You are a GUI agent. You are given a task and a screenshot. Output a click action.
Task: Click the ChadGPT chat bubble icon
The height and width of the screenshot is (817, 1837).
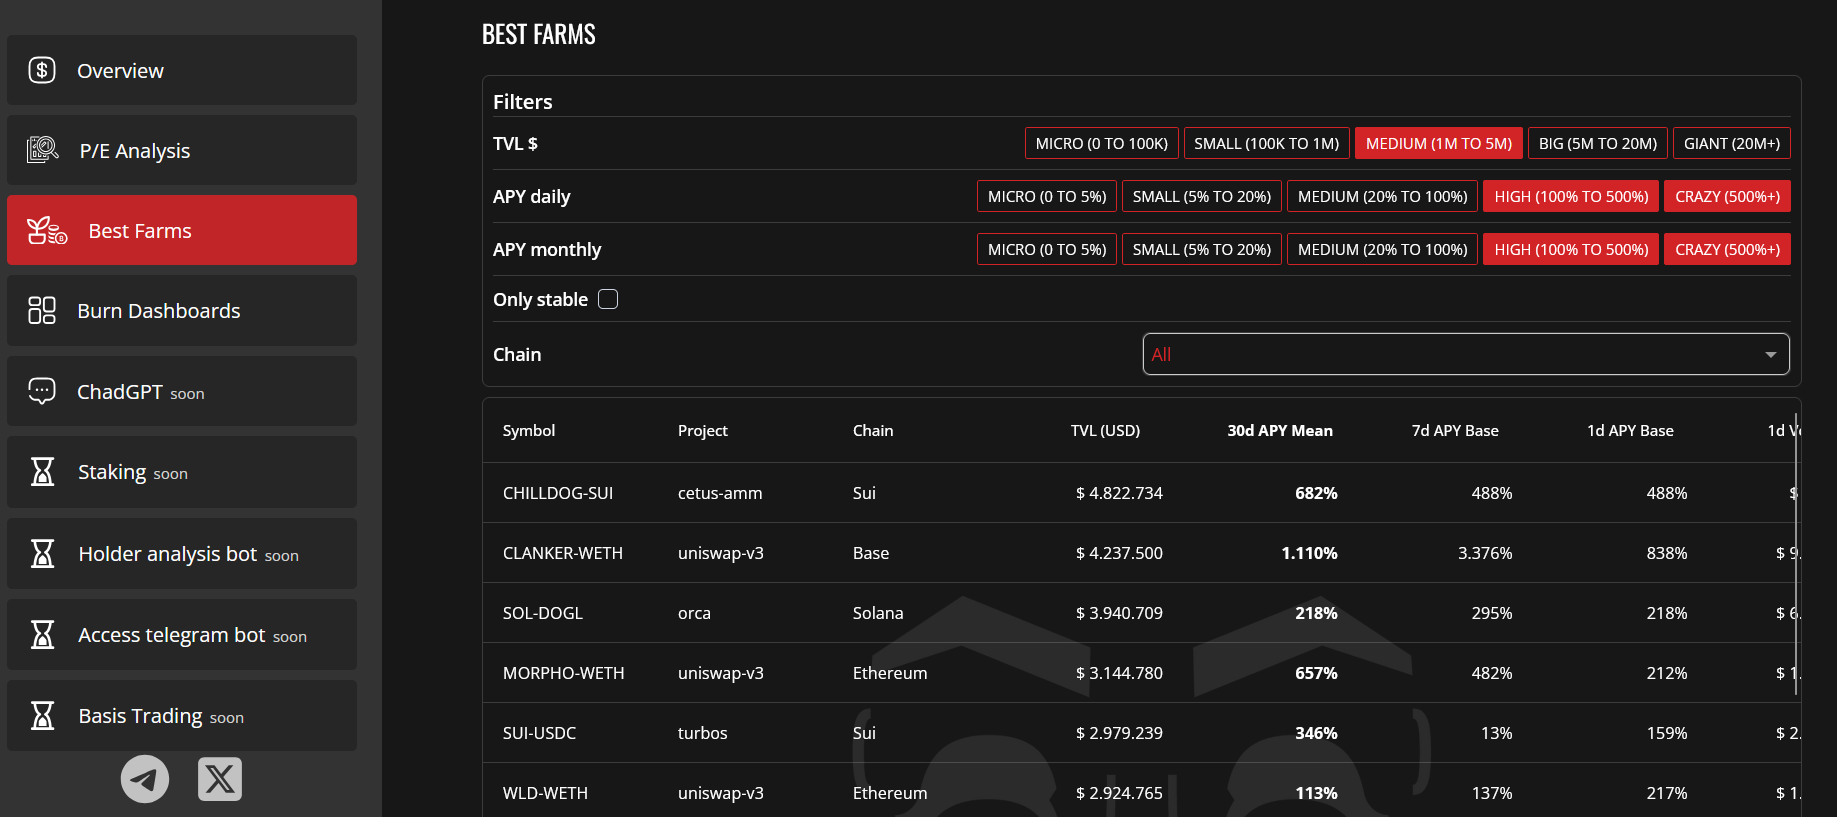click(x=42, y=391)
